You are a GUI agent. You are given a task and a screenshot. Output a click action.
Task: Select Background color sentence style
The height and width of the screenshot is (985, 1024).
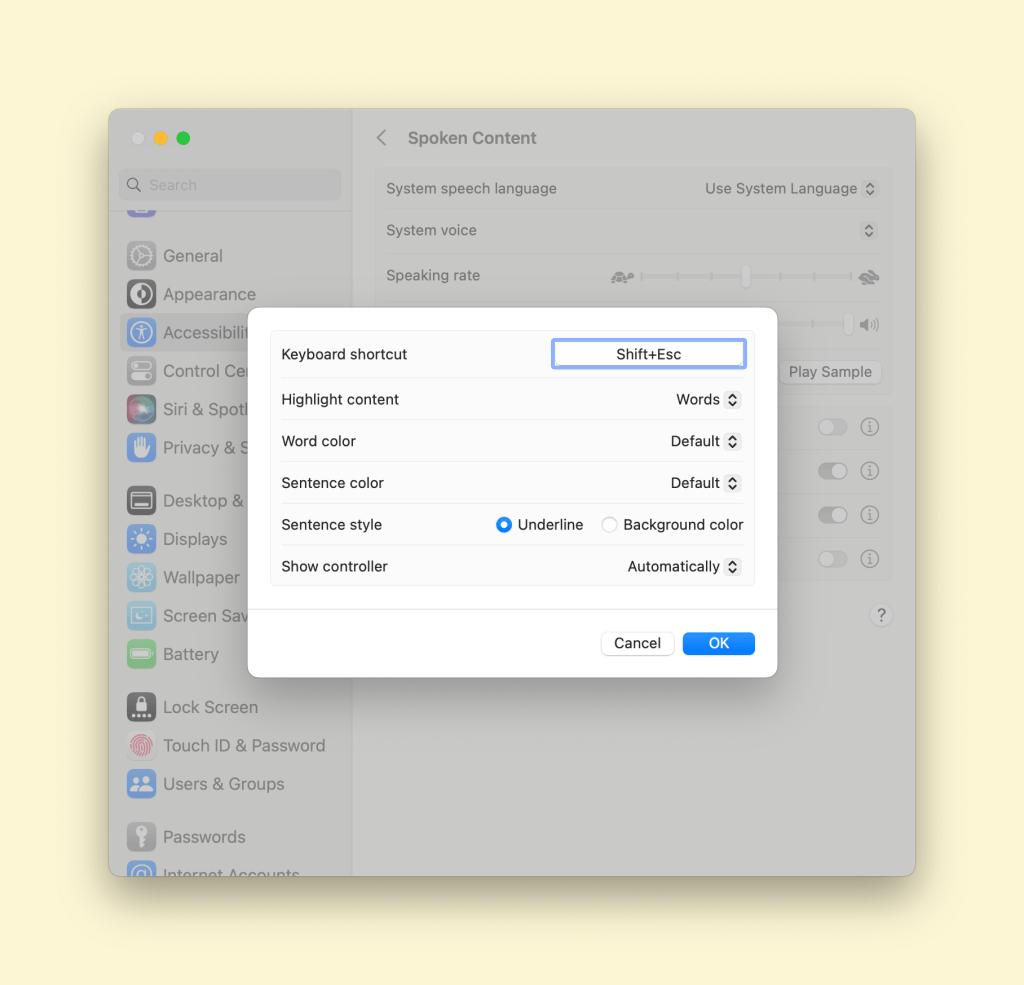[609, 525]
